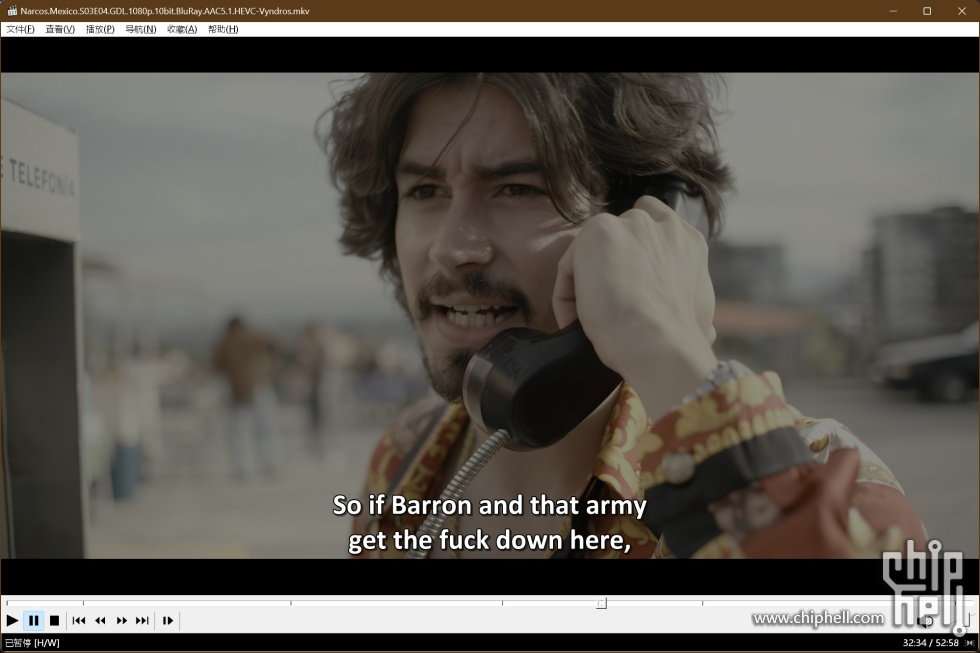
Task: Click the video frame showing the subtitles
Action: click(x=490, y=316)
